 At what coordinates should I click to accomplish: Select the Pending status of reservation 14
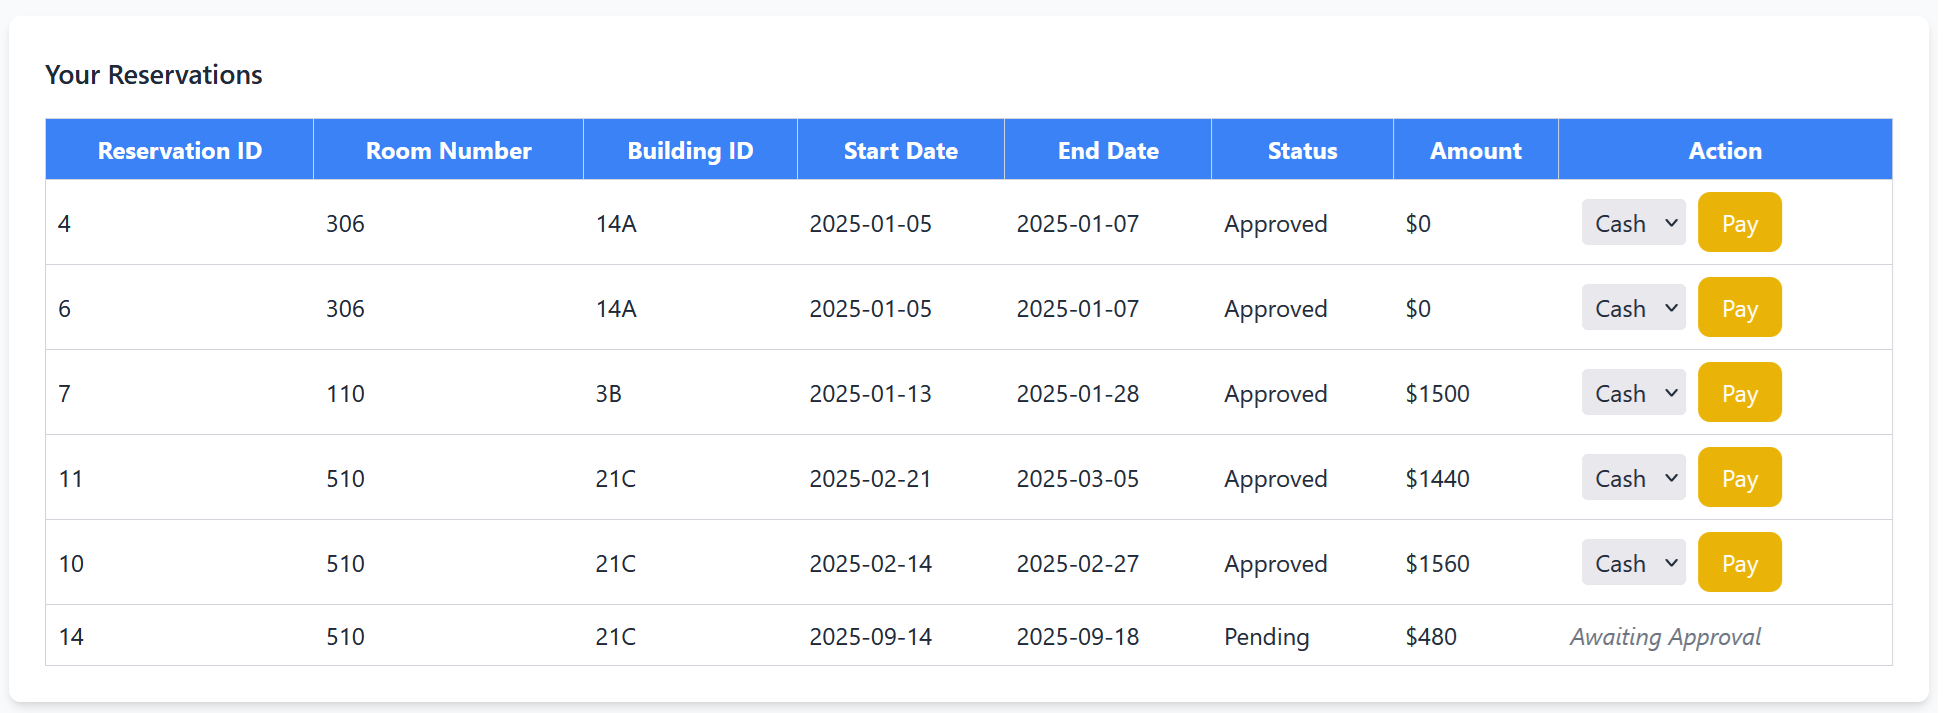(1266, 637)
